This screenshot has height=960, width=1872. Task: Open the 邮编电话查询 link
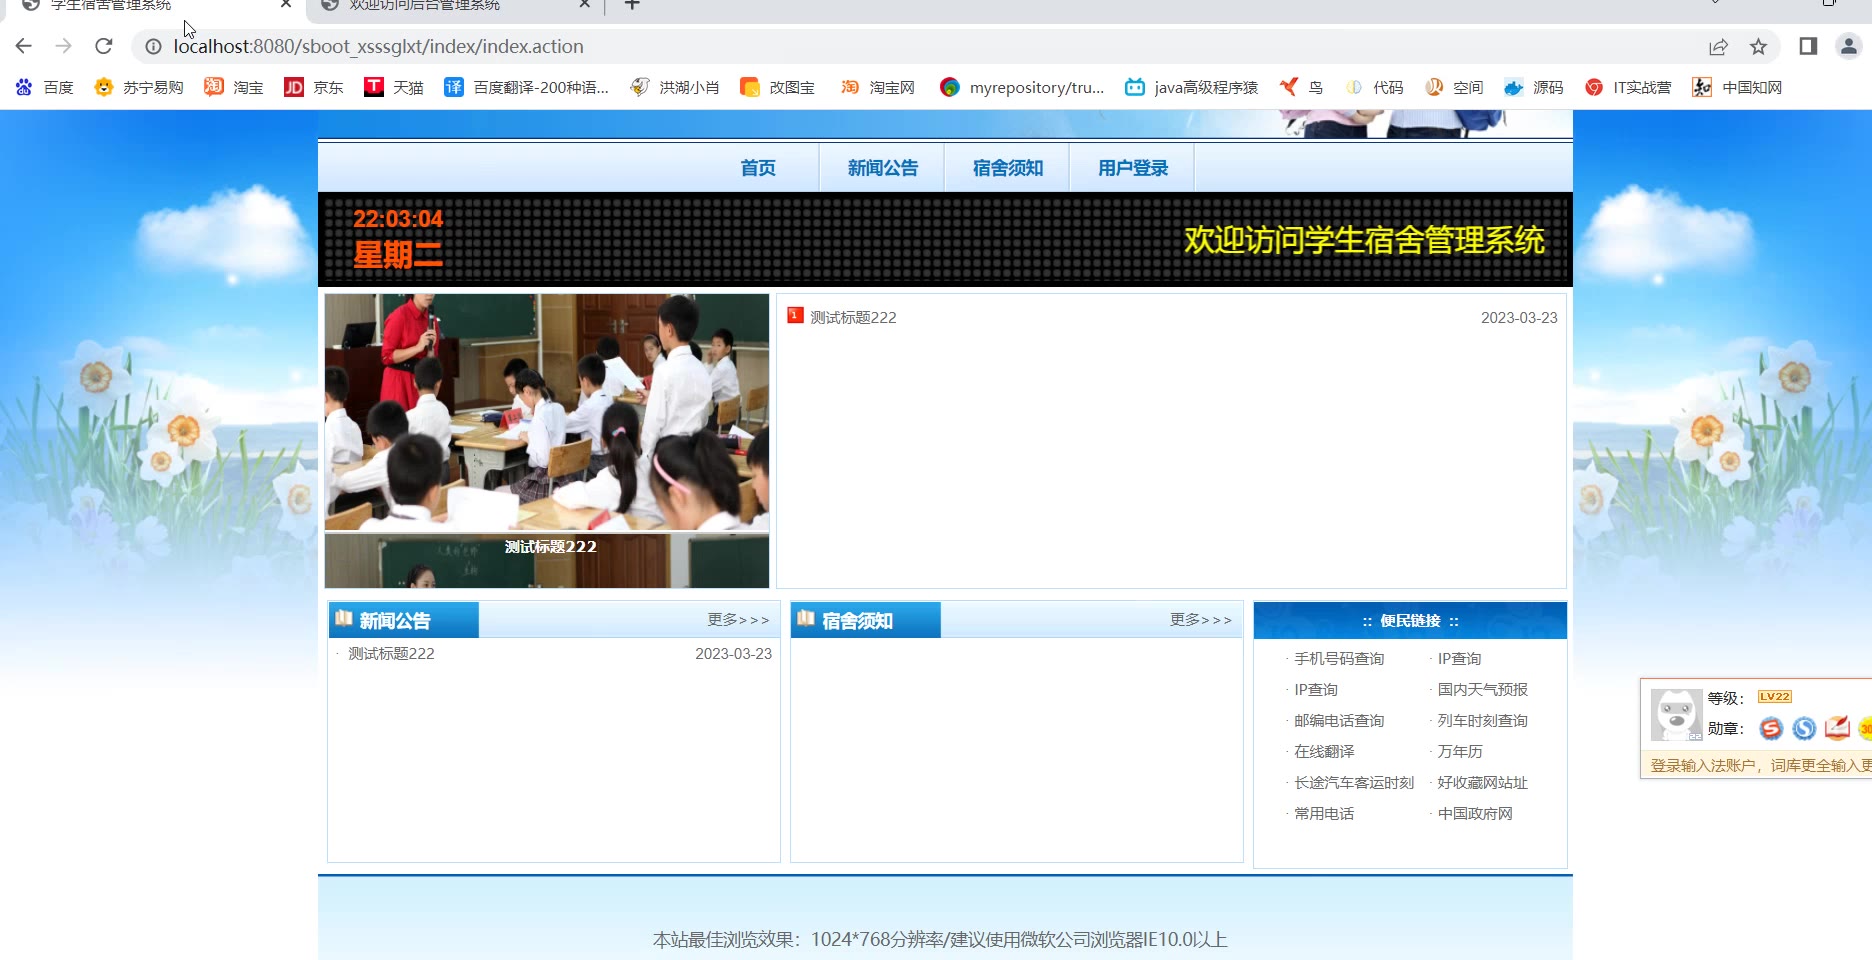coord(1339,720)
